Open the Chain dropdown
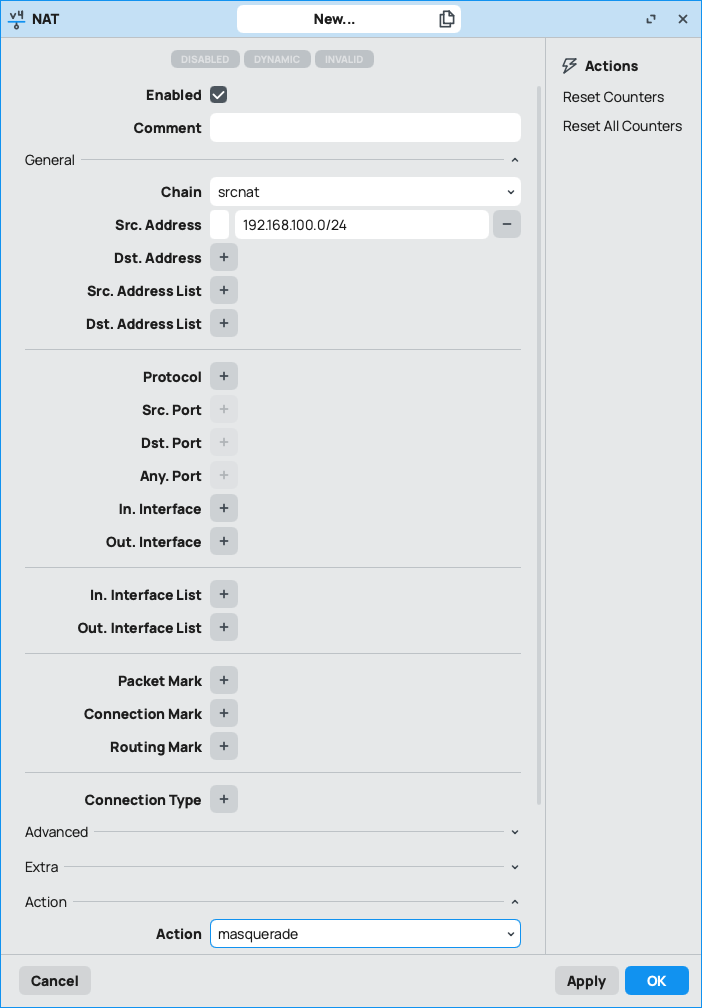This screenshot has height=1008, width=702. 365,191
